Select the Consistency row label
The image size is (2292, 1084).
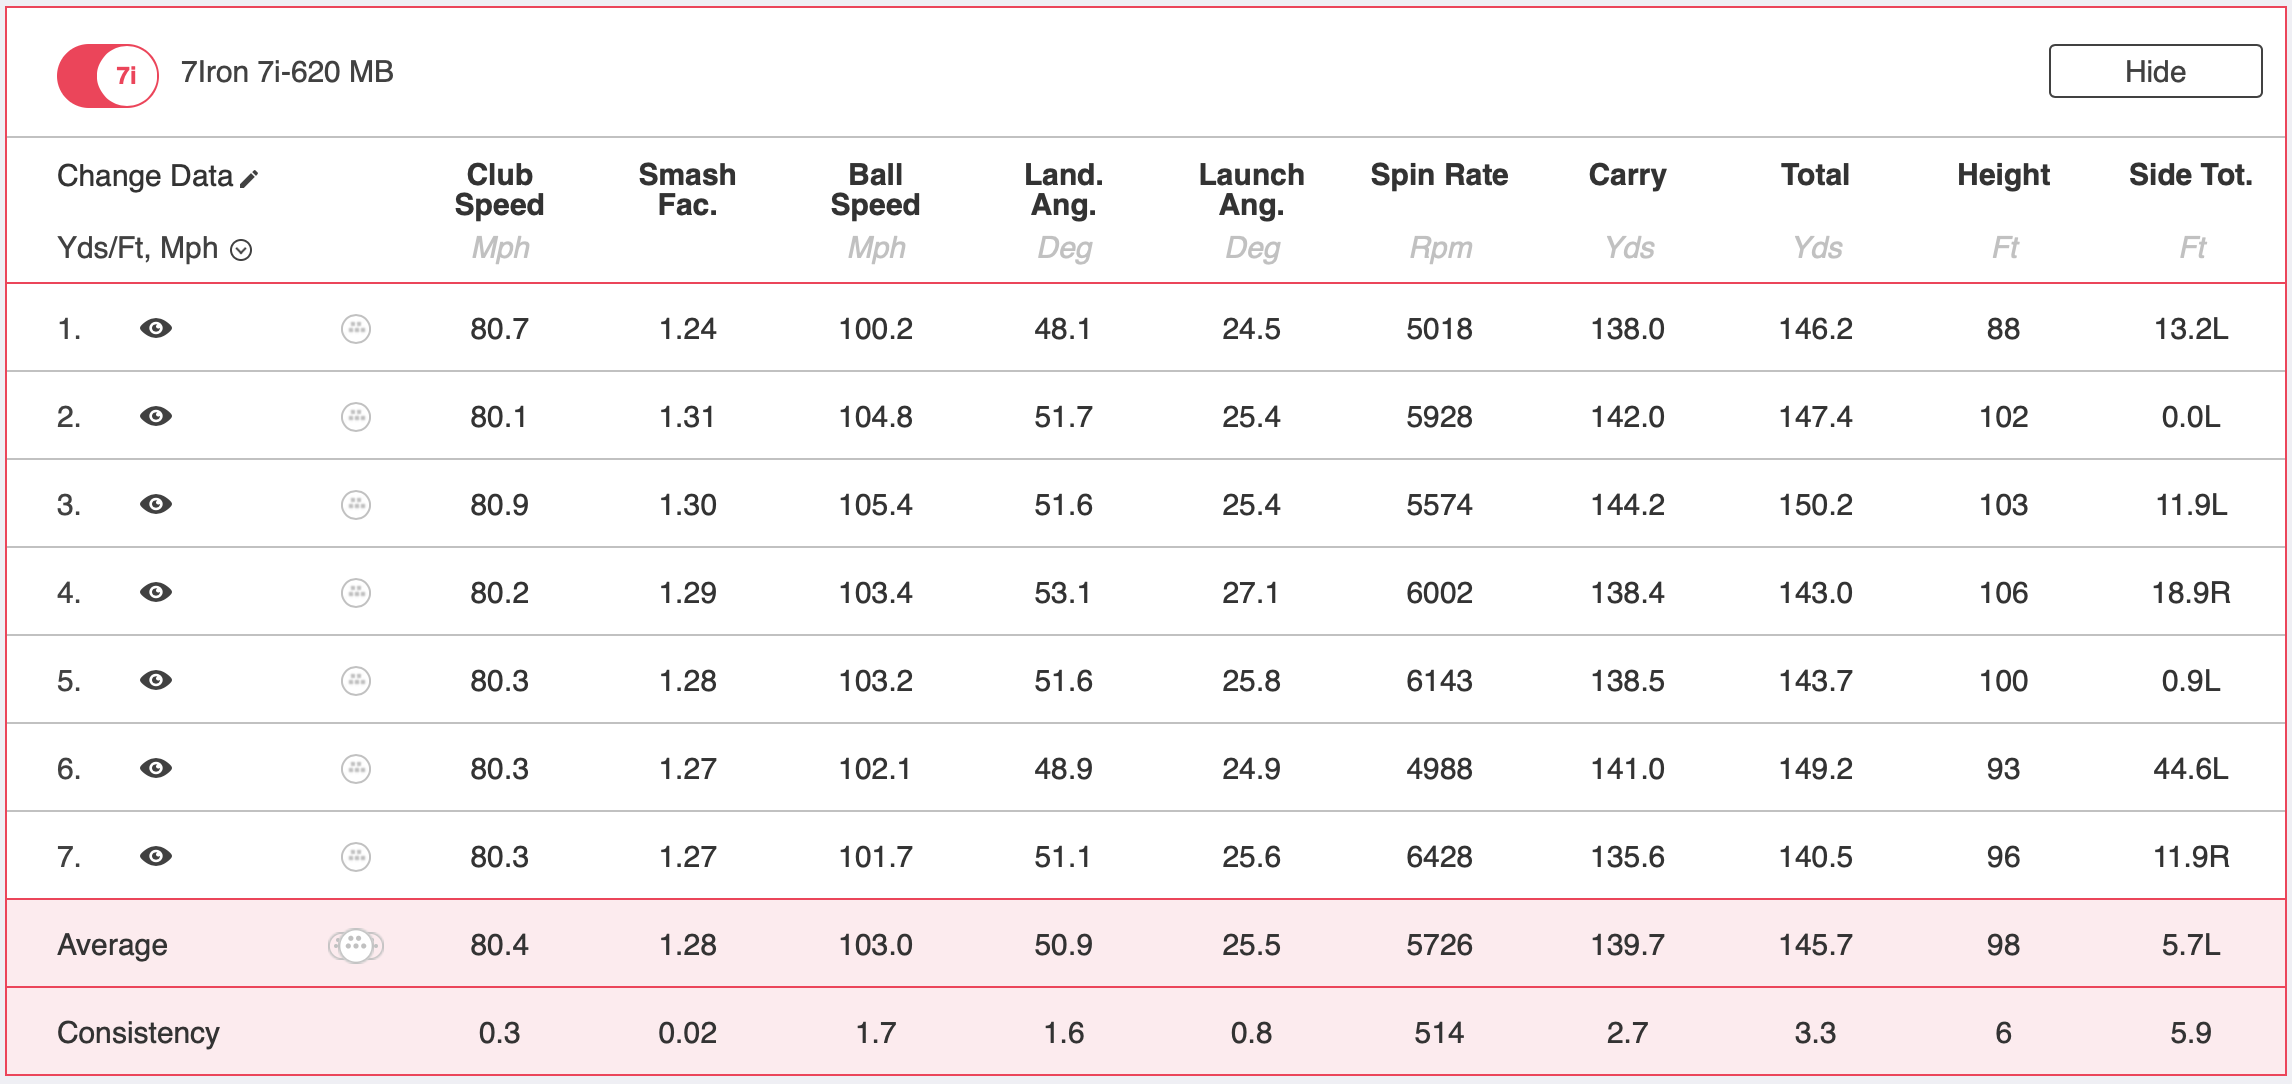(138, 1033)
